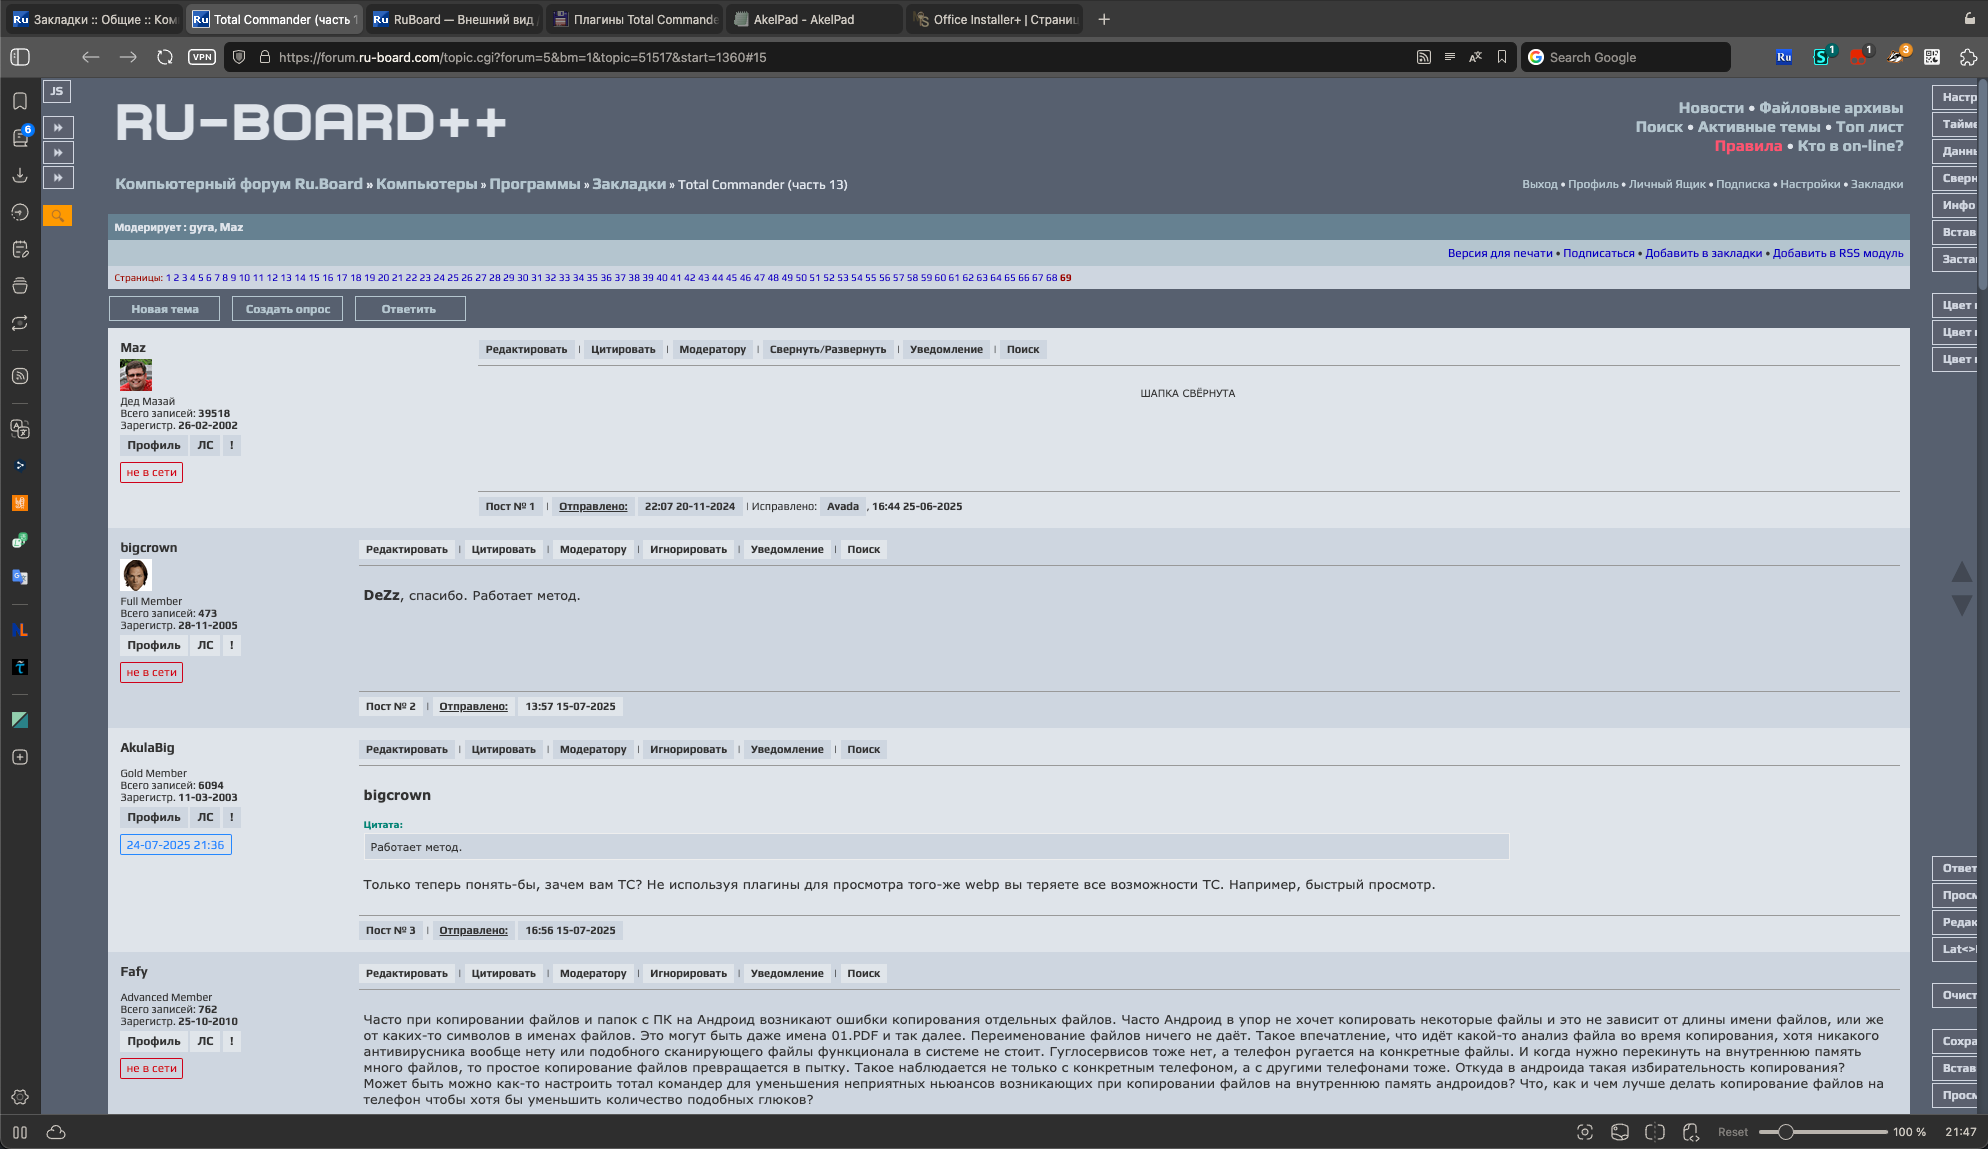Viewport: 1988px width, 1149px height.
Task: Expand the third double-arrow button under JS
Action: pyautogui.click(x=58, y=177)
